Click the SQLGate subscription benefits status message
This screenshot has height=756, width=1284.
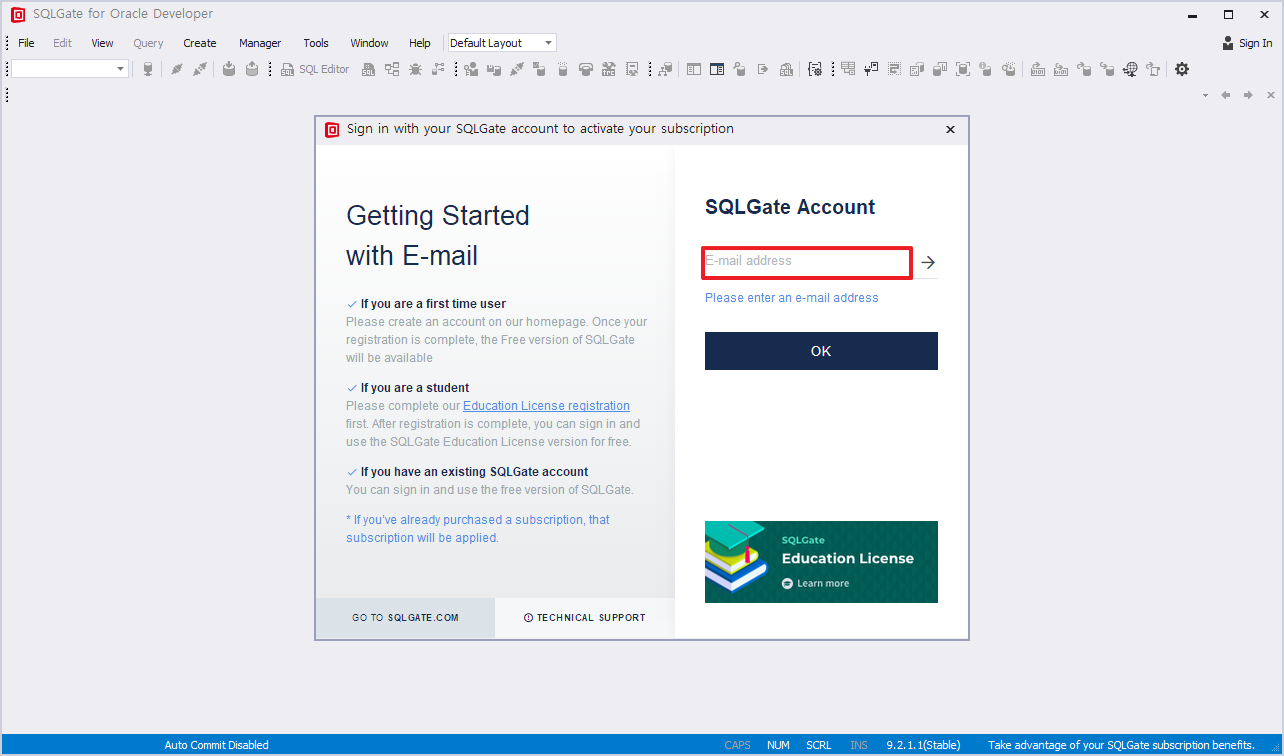pyautogui.click(x=1121, y=745)
